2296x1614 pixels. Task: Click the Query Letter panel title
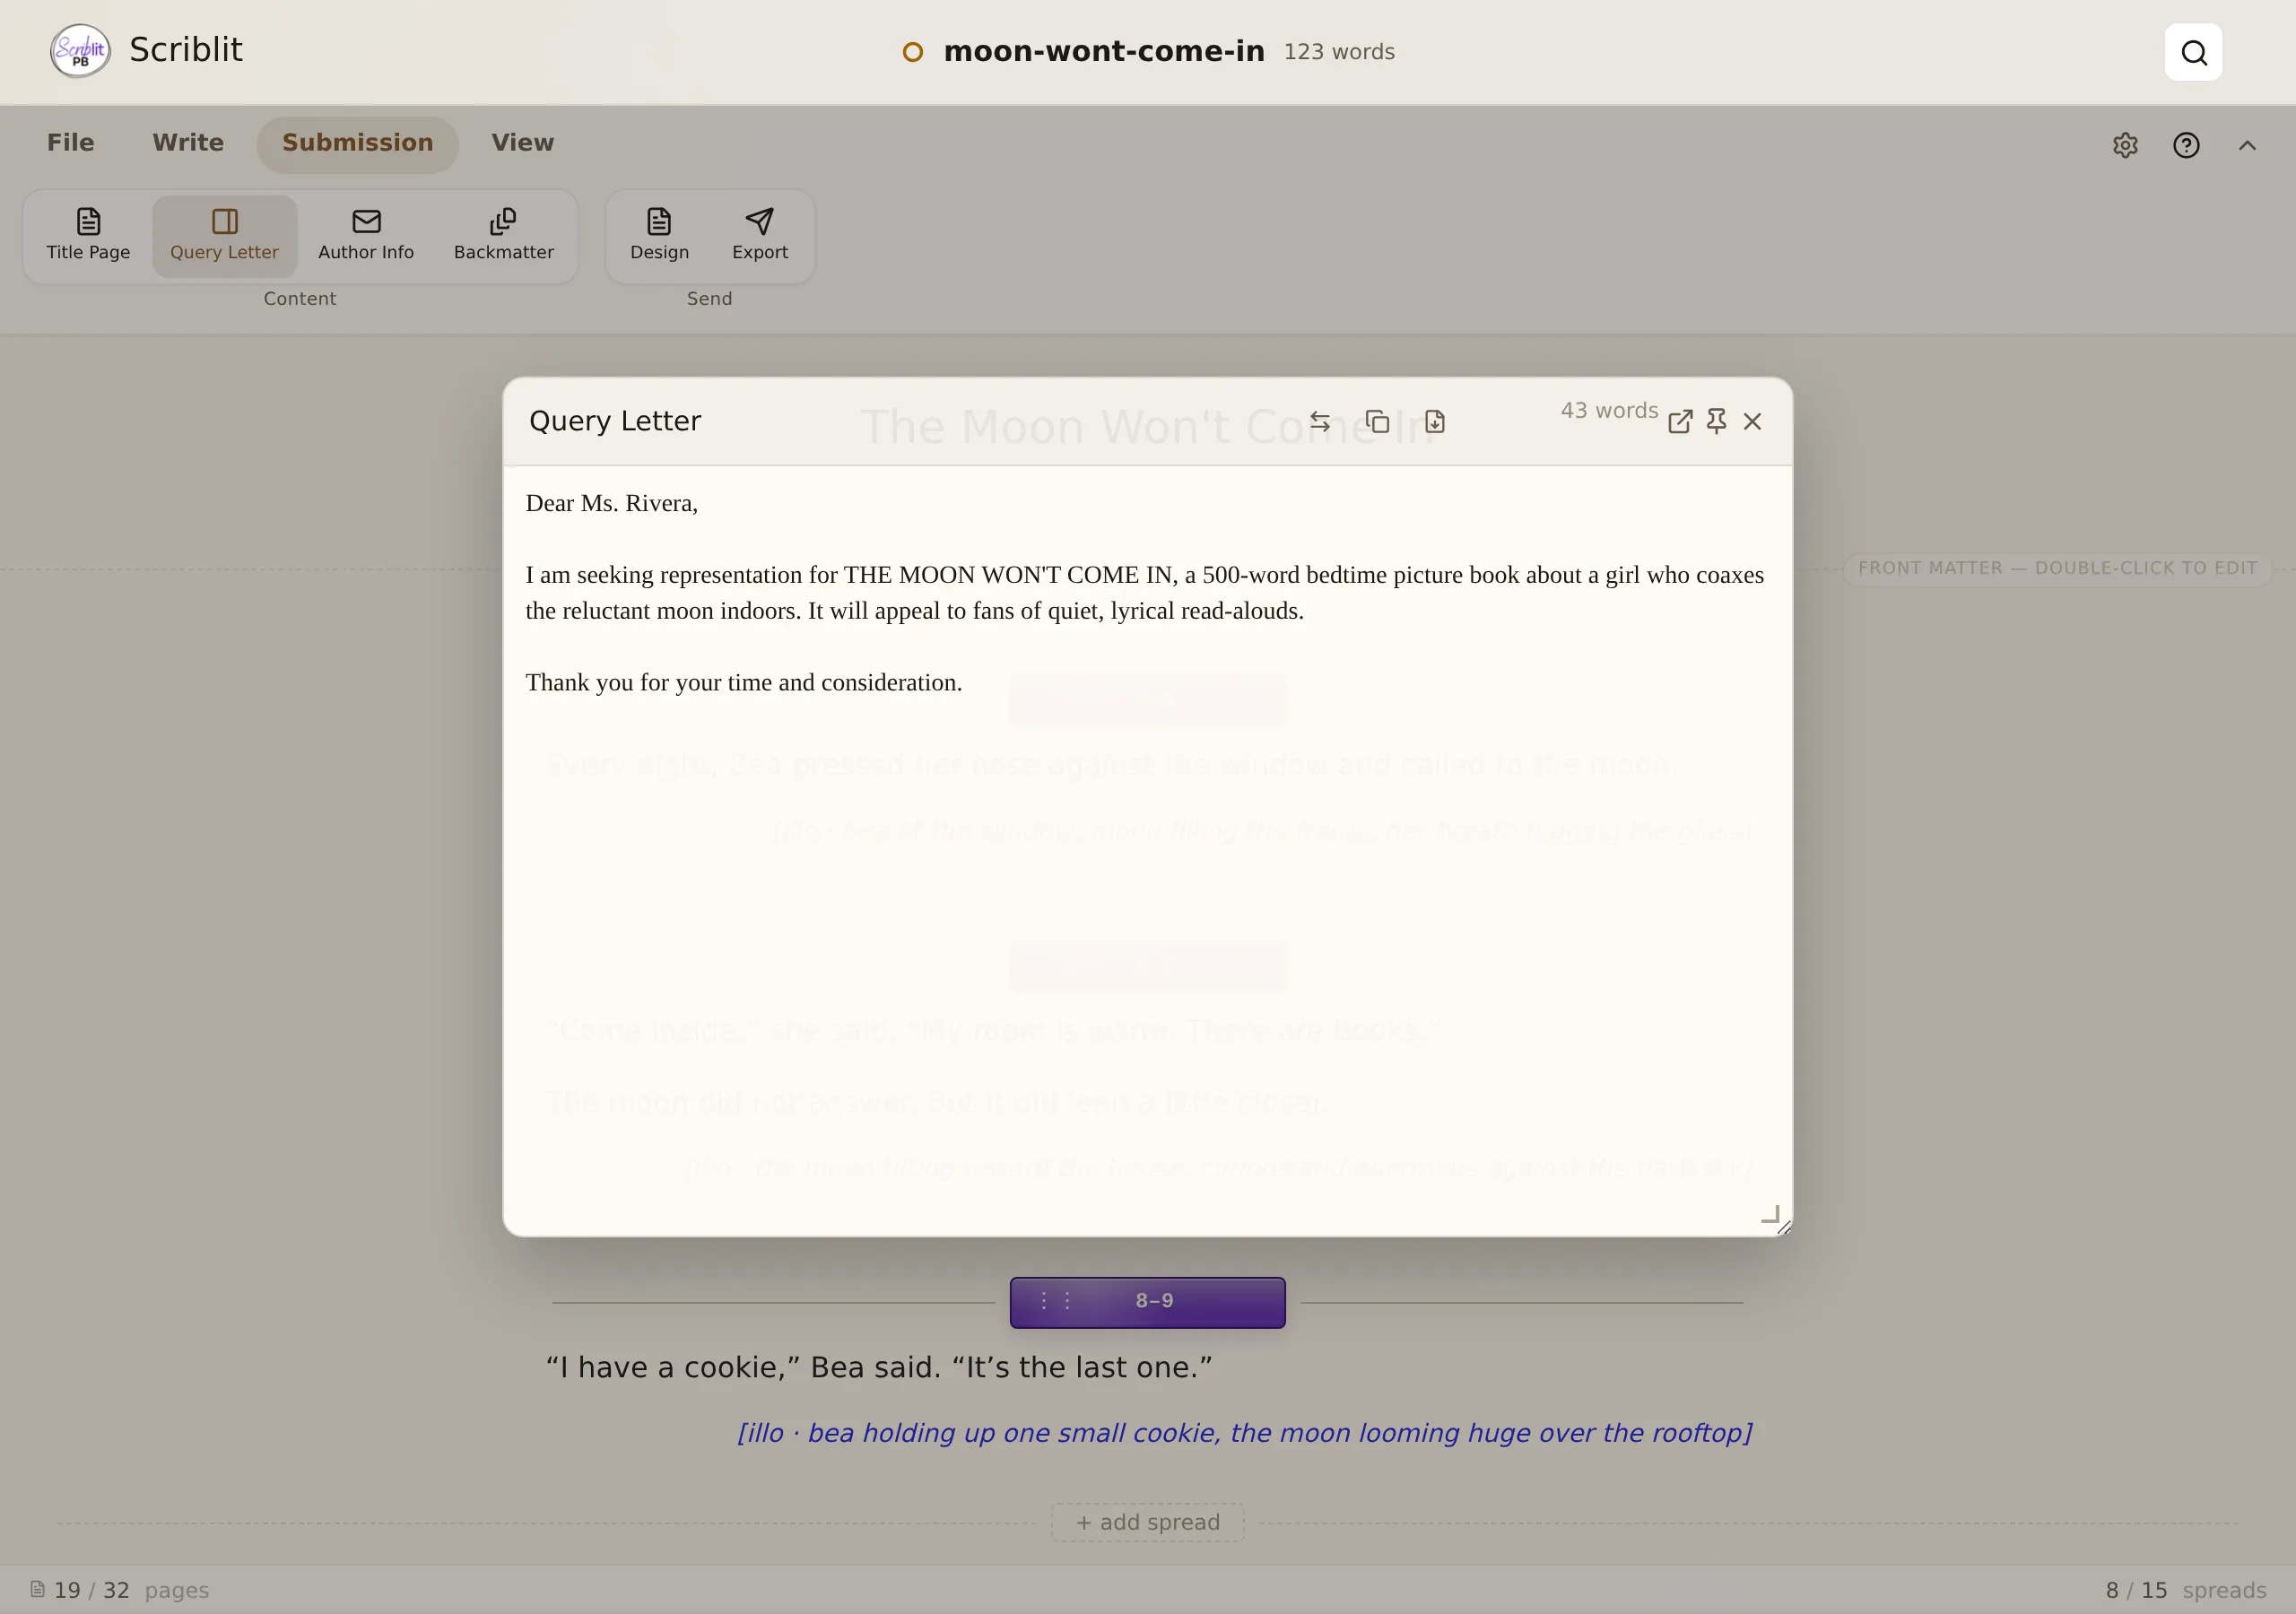tap(615, 421)
